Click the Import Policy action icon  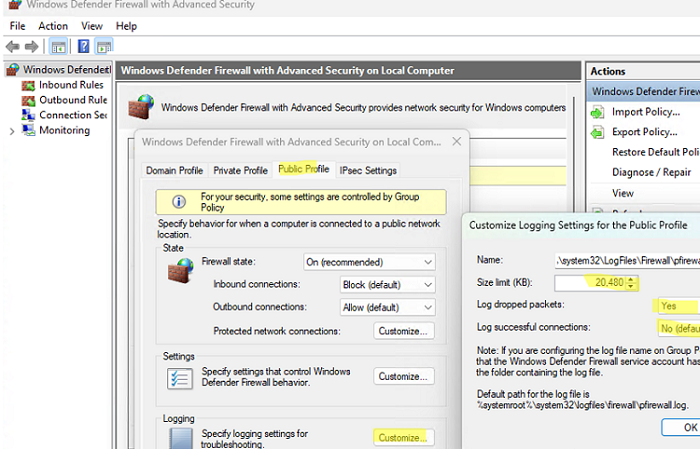click(598, 112)
